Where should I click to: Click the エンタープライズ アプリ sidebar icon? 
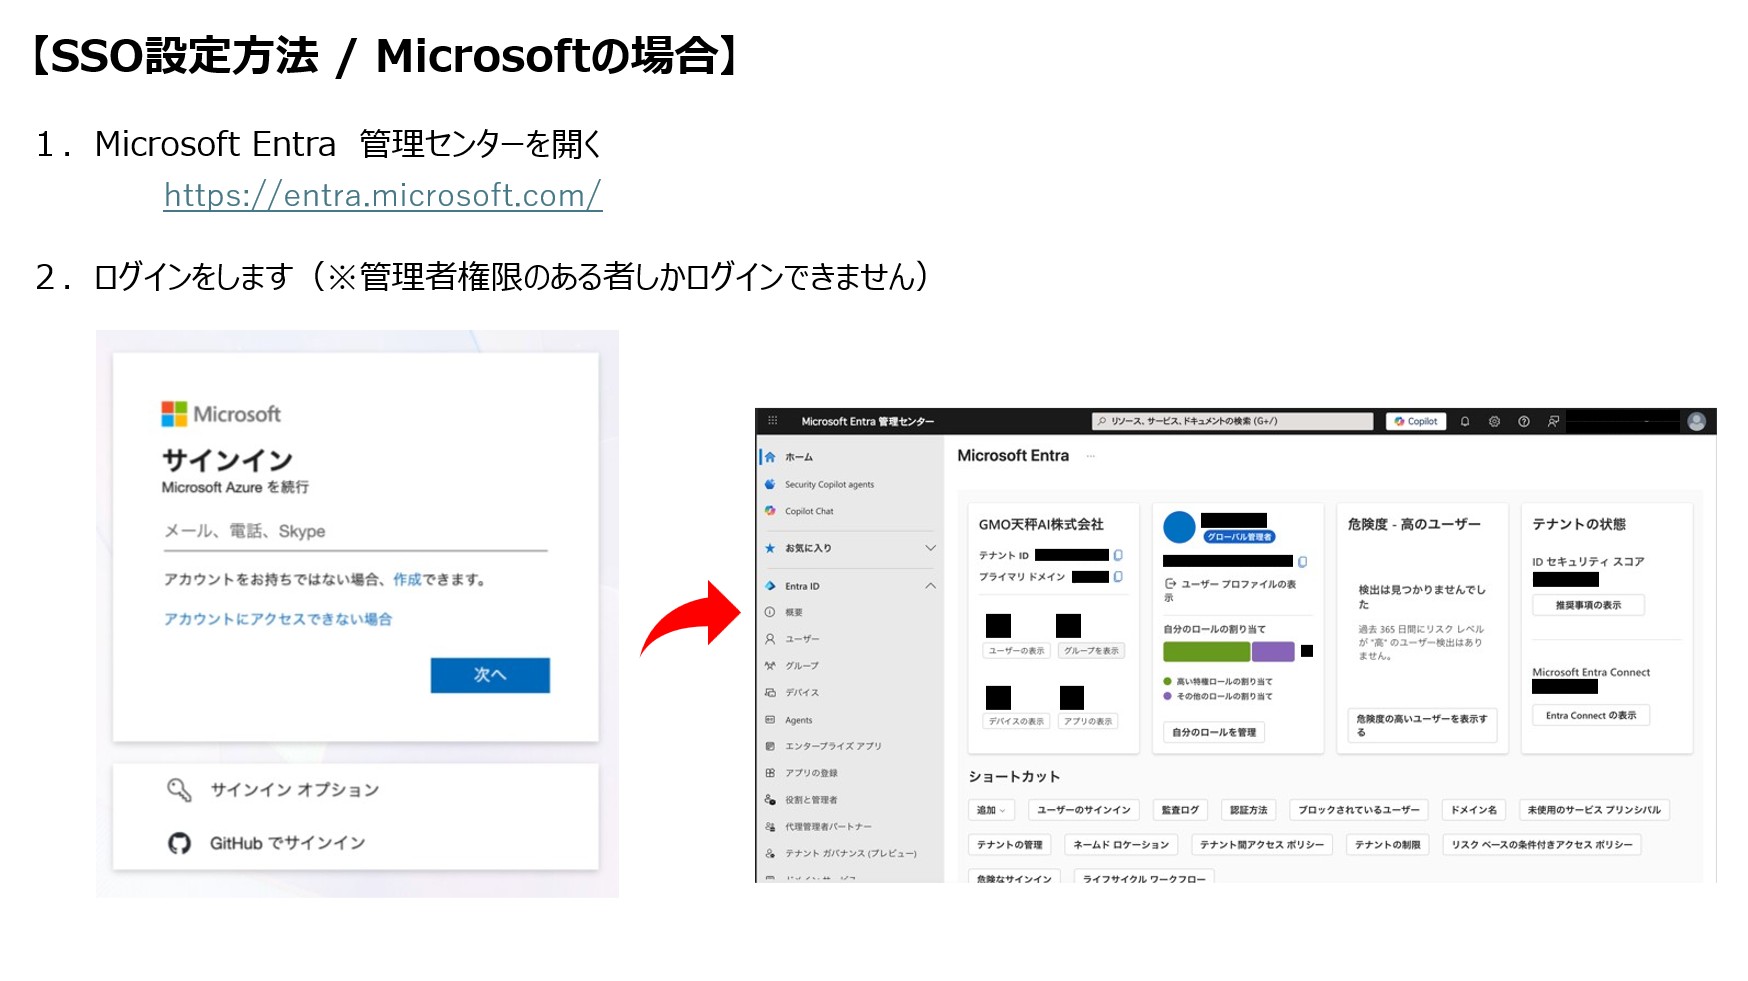770,746
